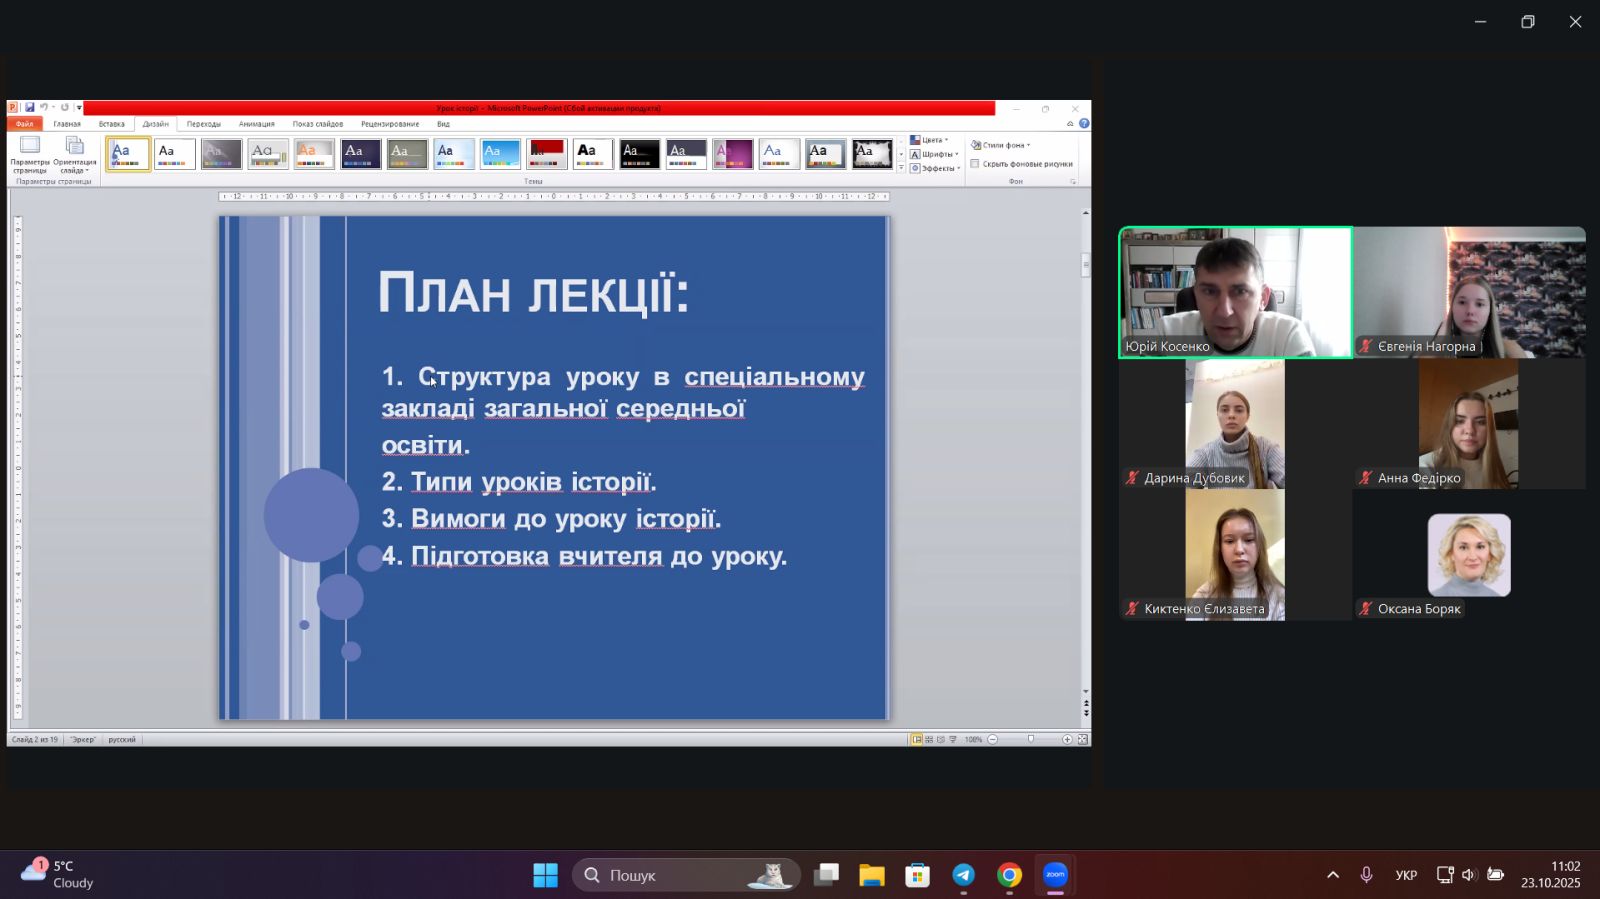Click the zoom-in plus icon in status bar
This screenshot has width=1600, height=899.
[1067, 740]
